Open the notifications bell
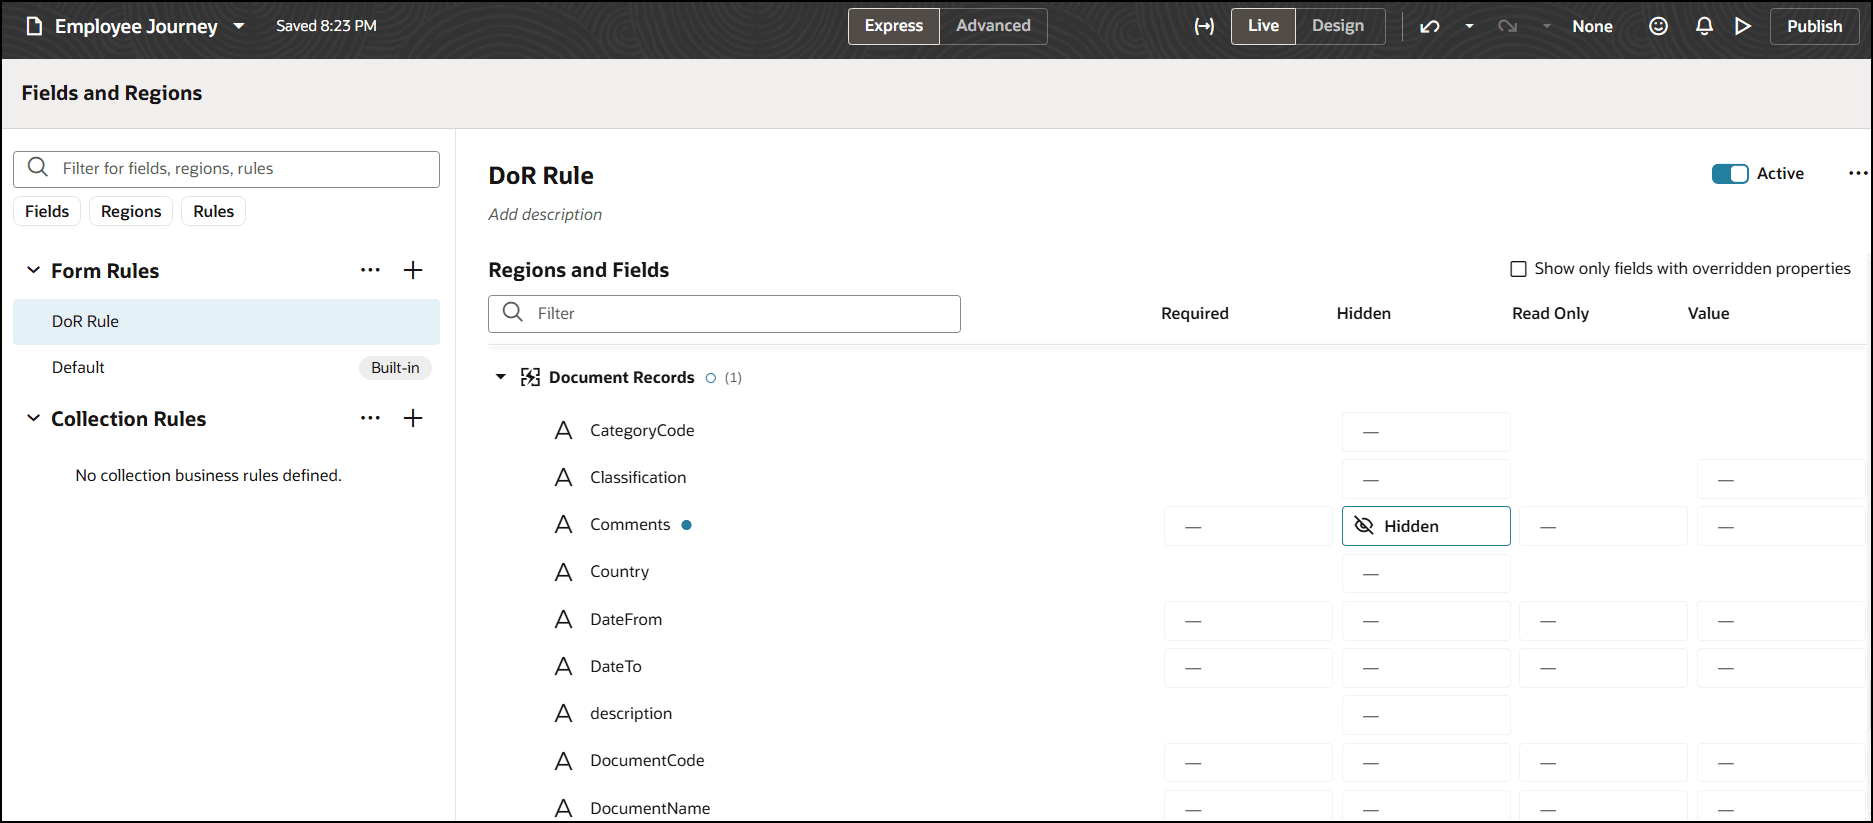 click(x=1704, y=26)
